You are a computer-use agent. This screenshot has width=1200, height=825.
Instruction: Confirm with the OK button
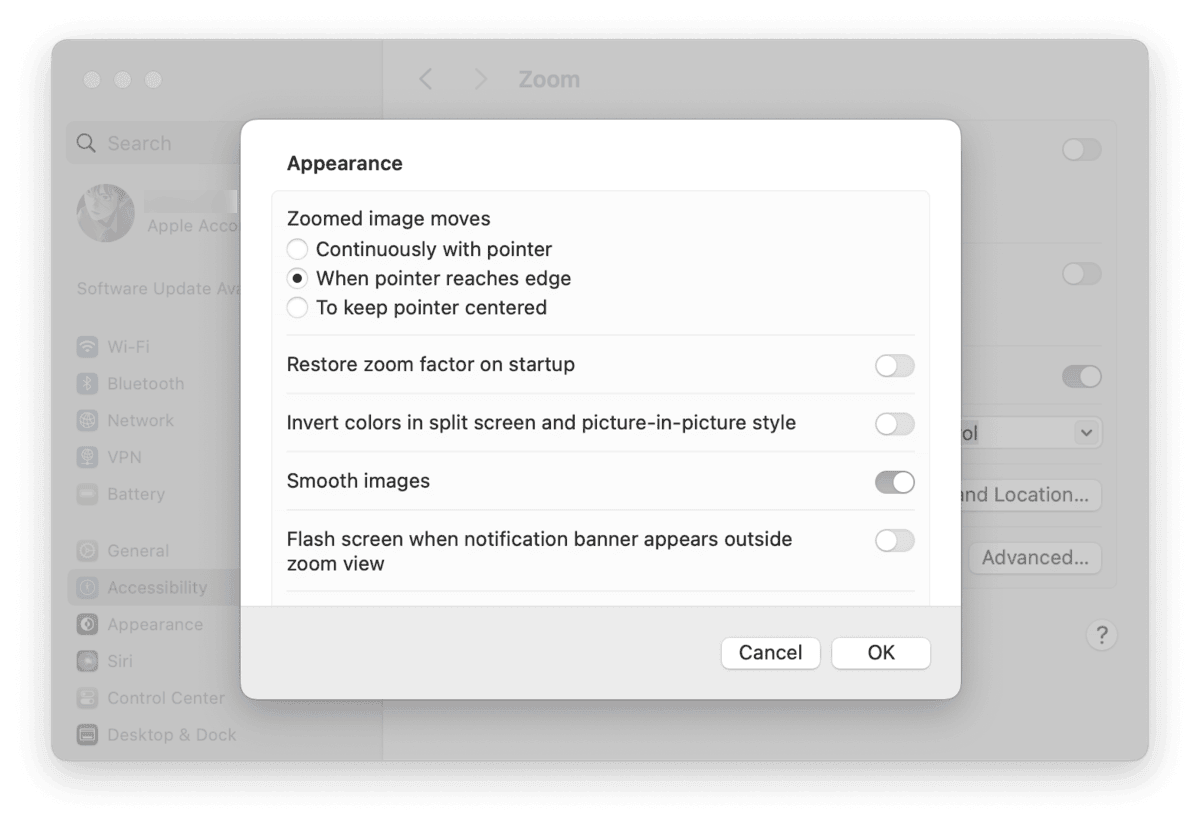tap(881, 653)
